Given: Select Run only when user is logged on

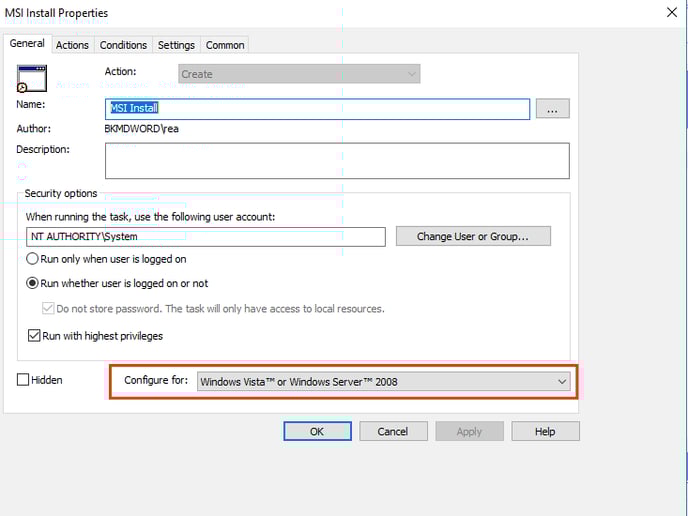Looking at the screenshot, I should [x=33, y=259].
